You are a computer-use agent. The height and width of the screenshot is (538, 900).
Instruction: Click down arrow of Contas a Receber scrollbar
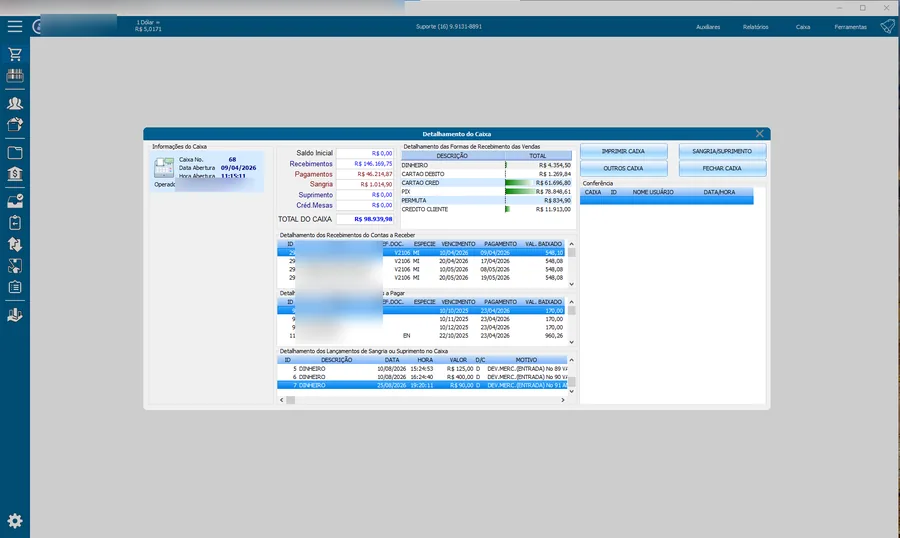[x=571, y=284]
